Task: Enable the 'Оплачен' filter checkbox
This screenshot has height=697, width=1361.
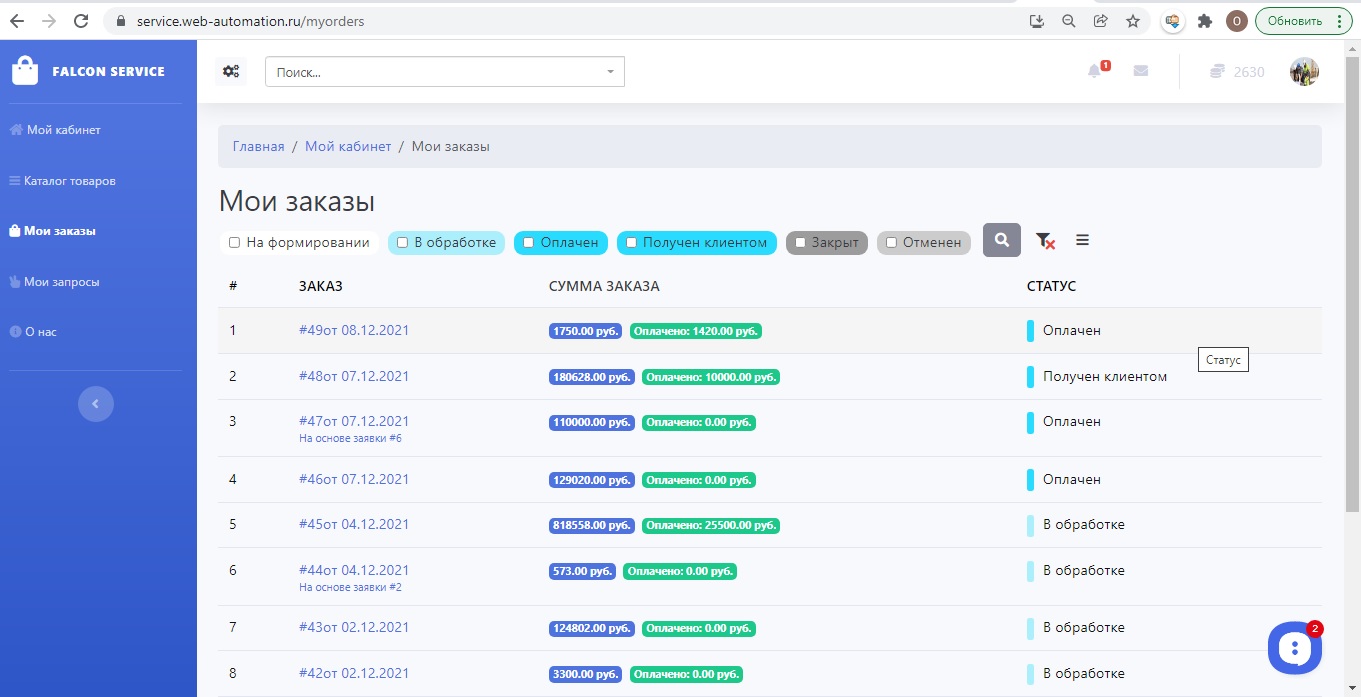Action: [529, 242]
